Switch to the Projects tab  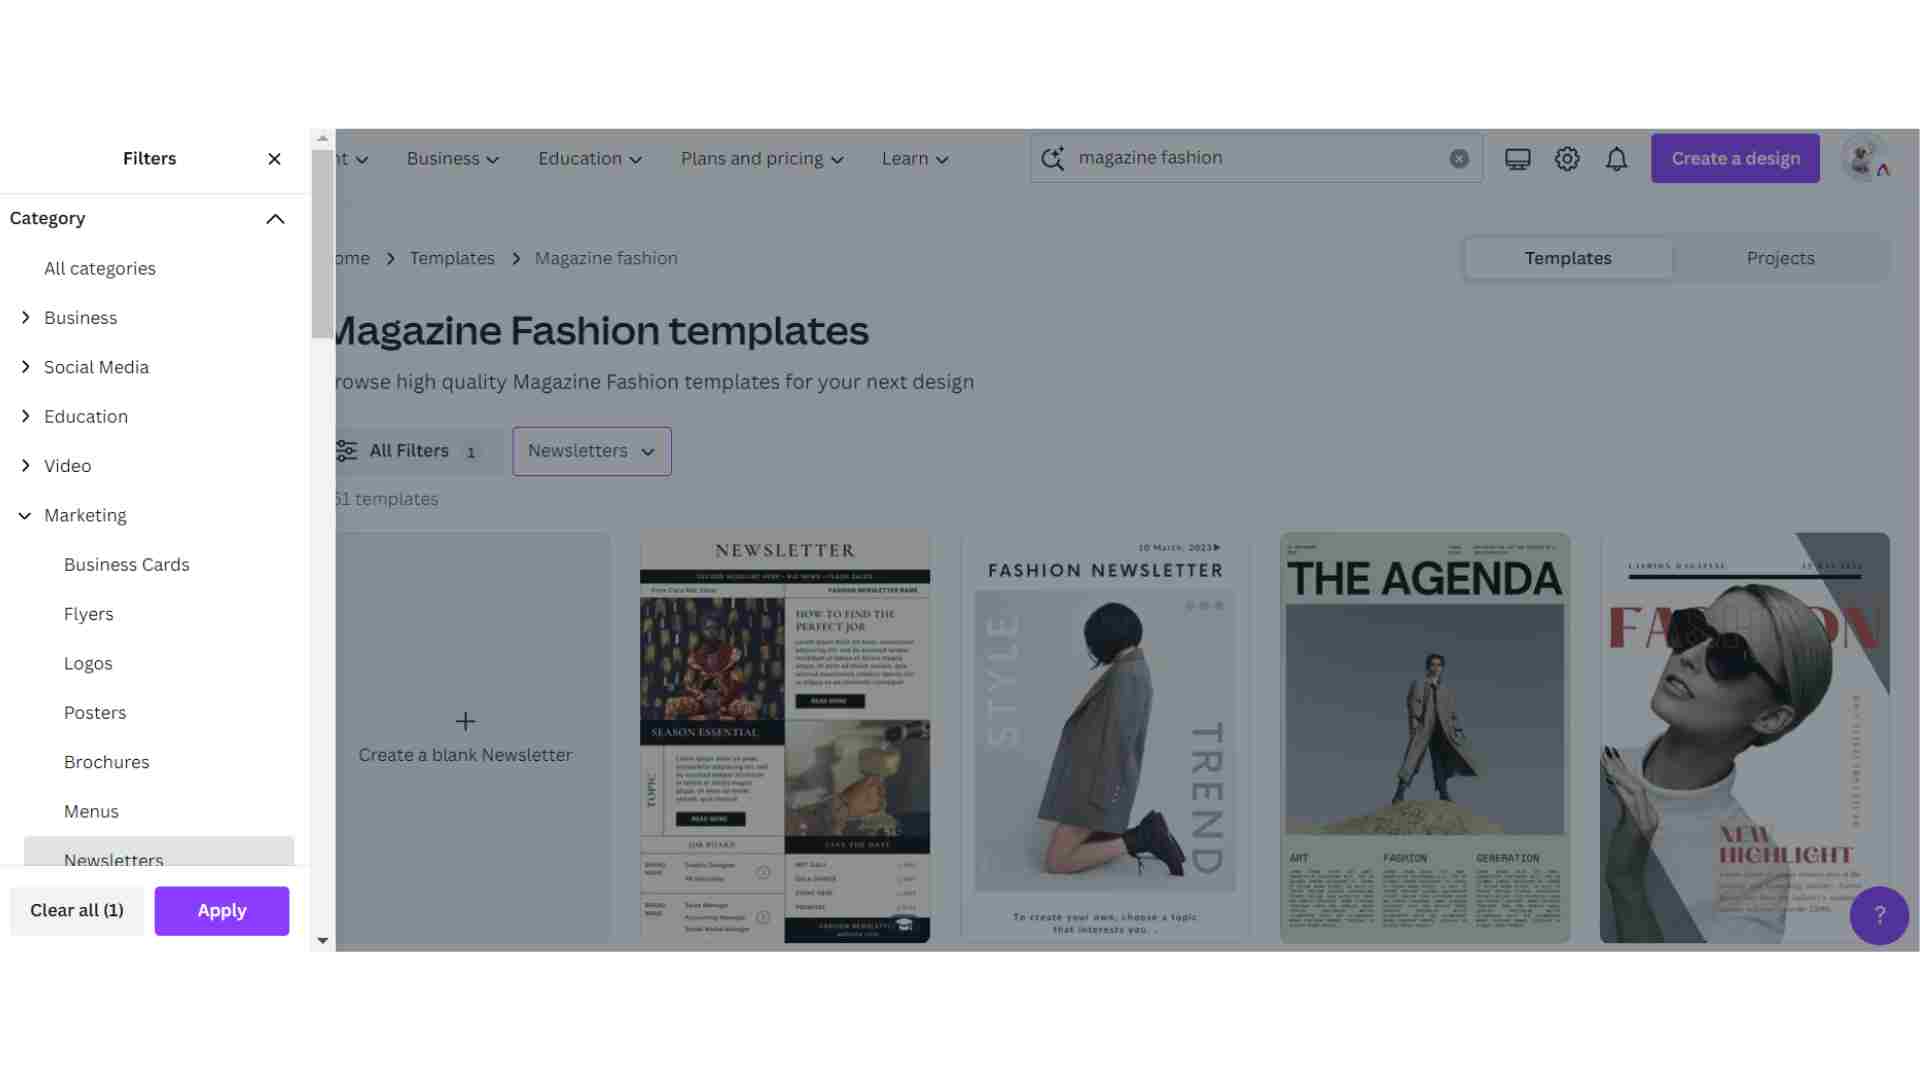[x=1779, y=258]
